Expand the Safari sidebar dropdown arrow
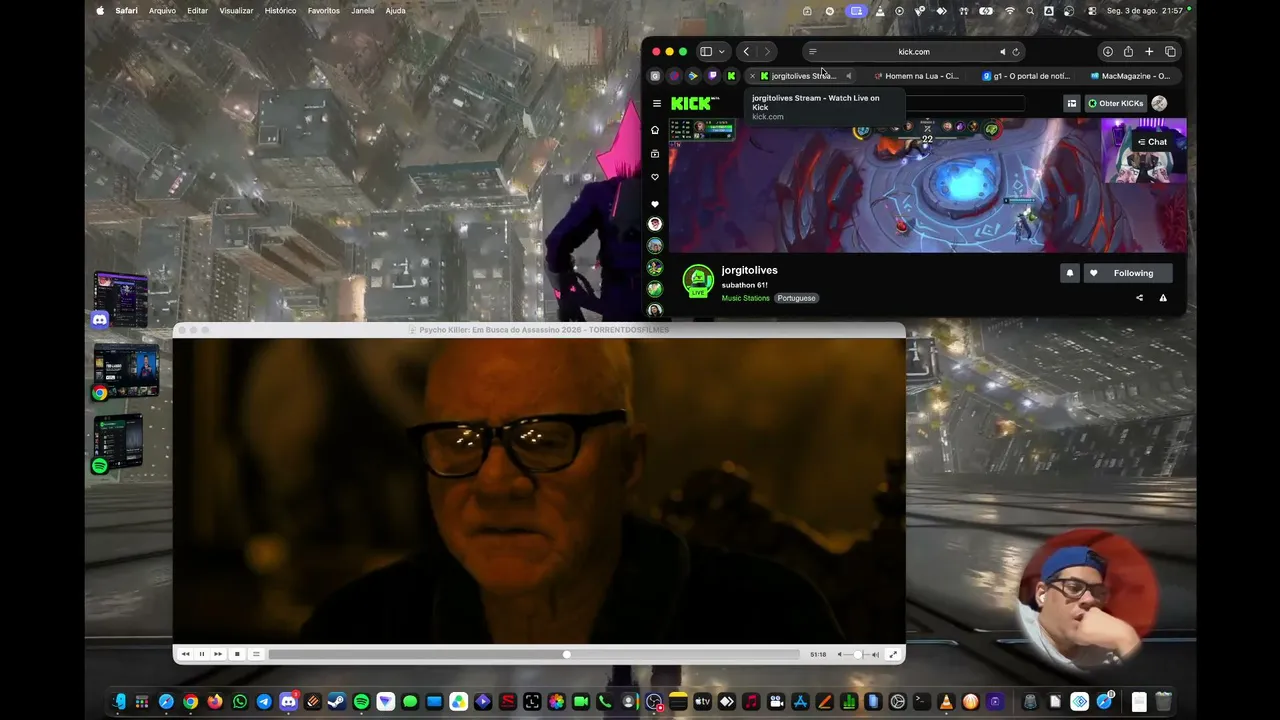This screenshot has height=720, width=1280. 722,52
